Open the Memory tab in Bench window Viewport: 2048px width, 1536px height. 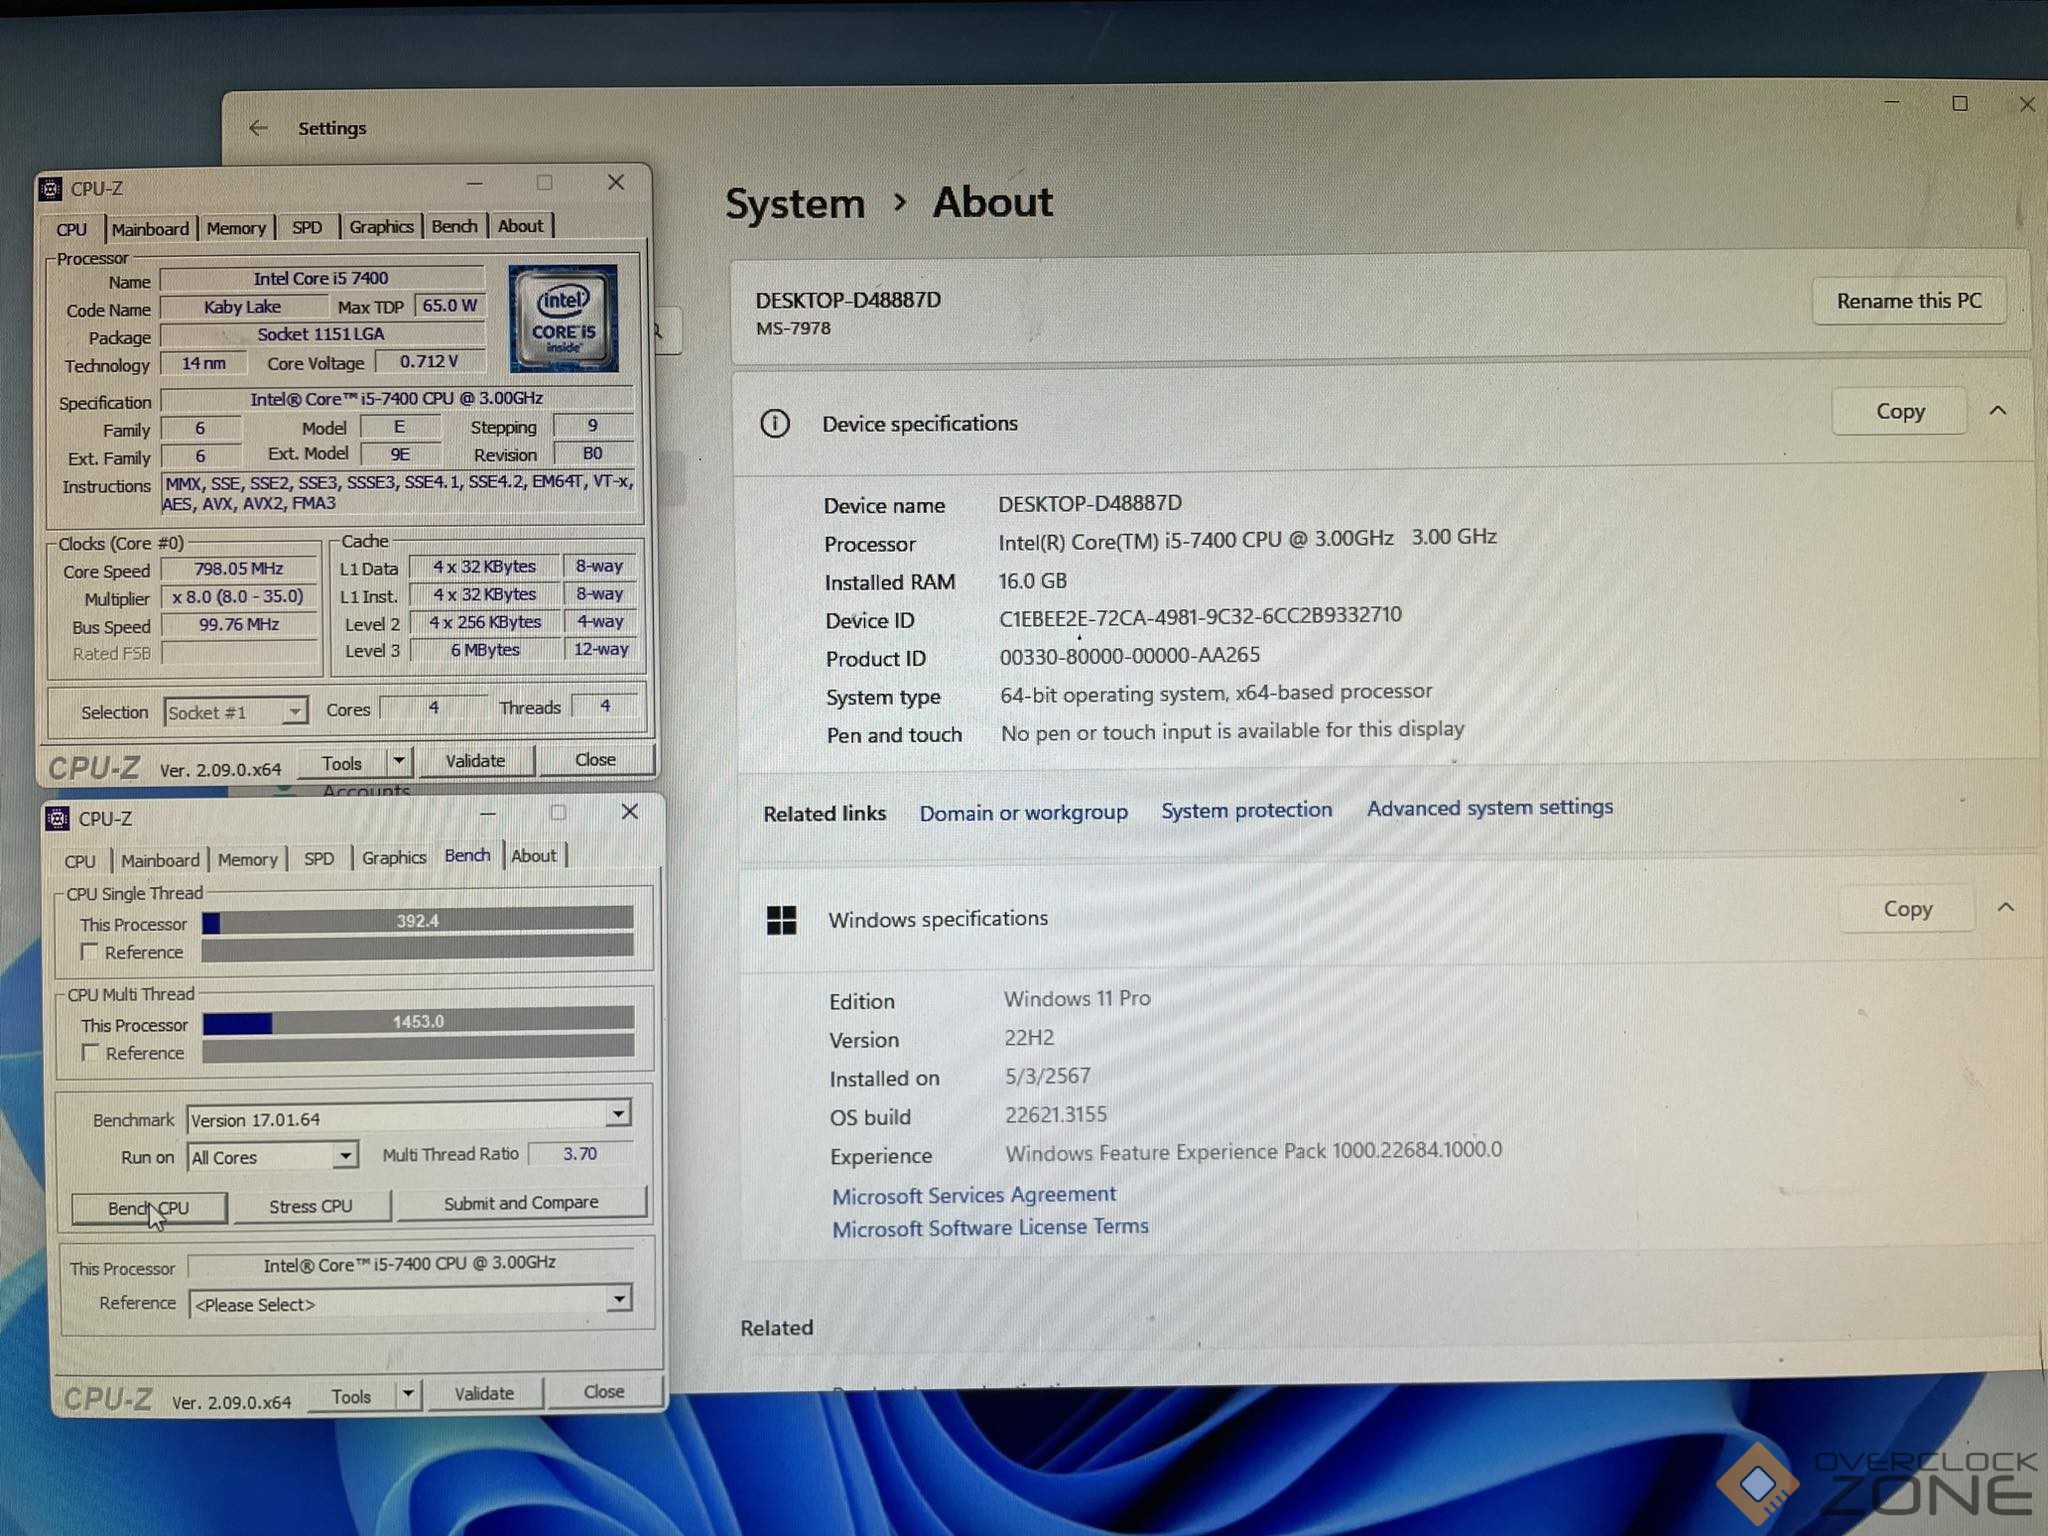247,860
